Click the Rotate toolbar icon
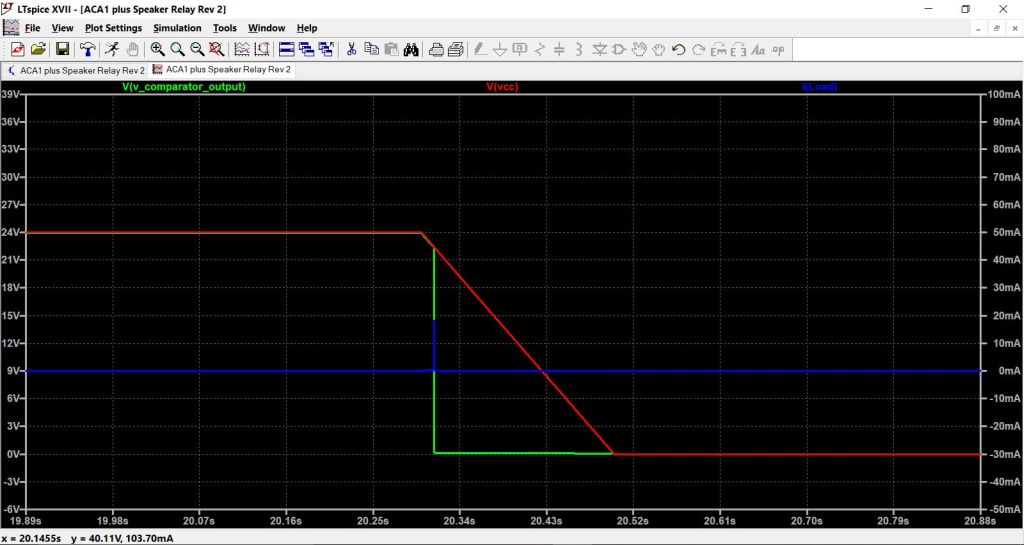 (718, 50)
